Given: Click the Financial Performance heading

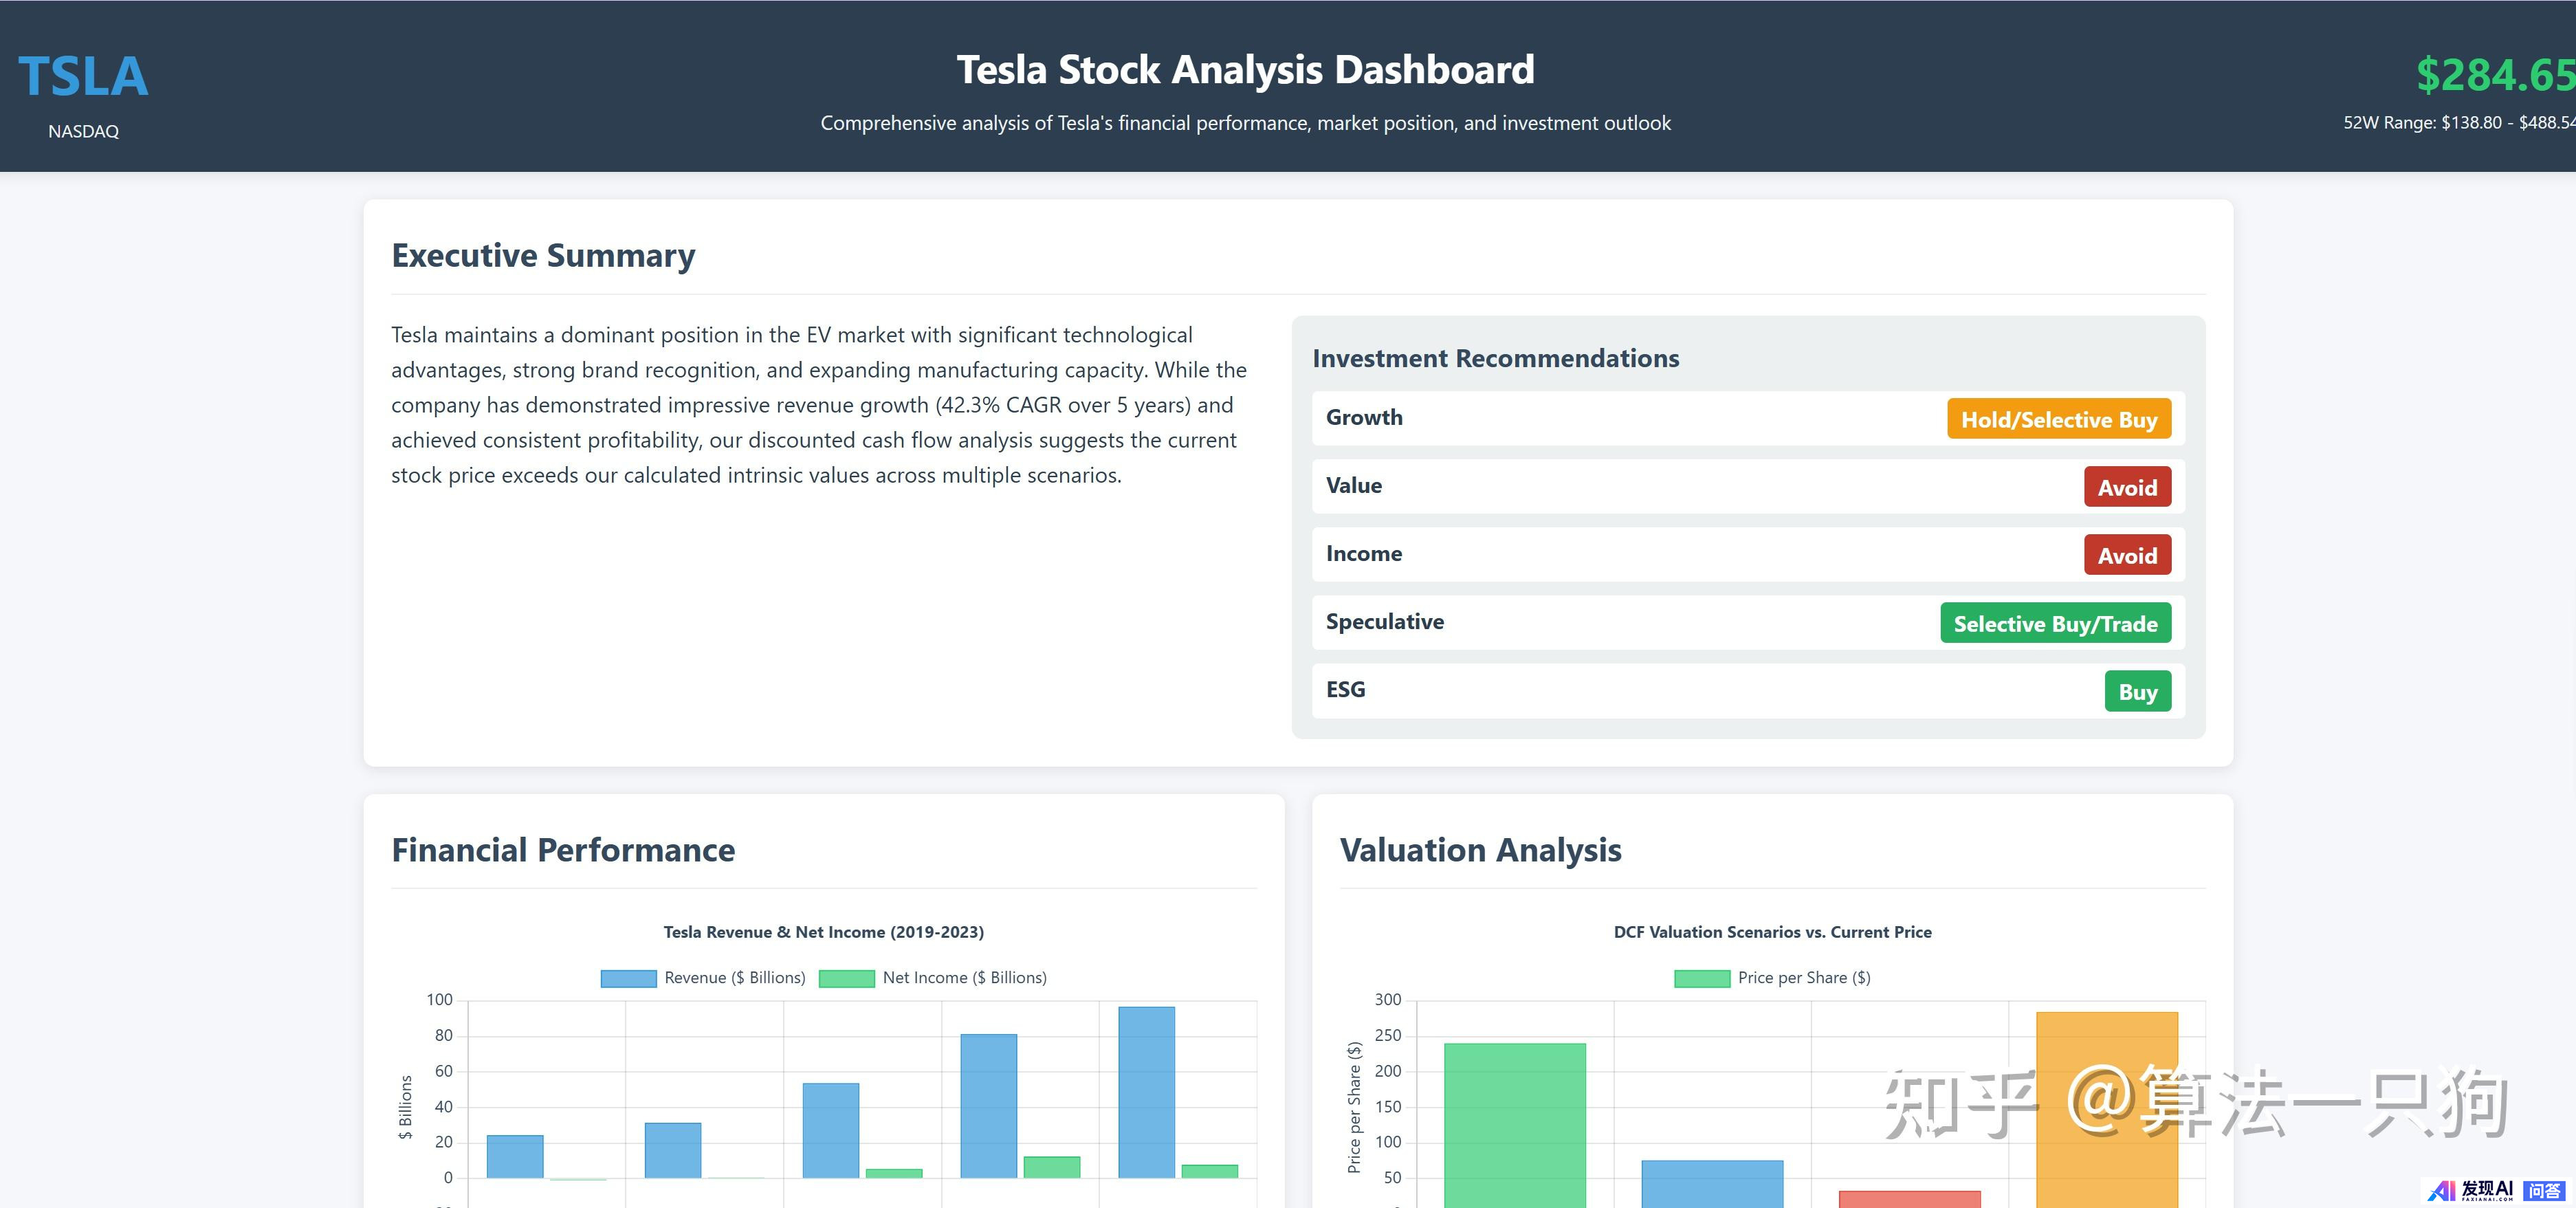Looking at the screenshot, I should (x=563, y=850).
